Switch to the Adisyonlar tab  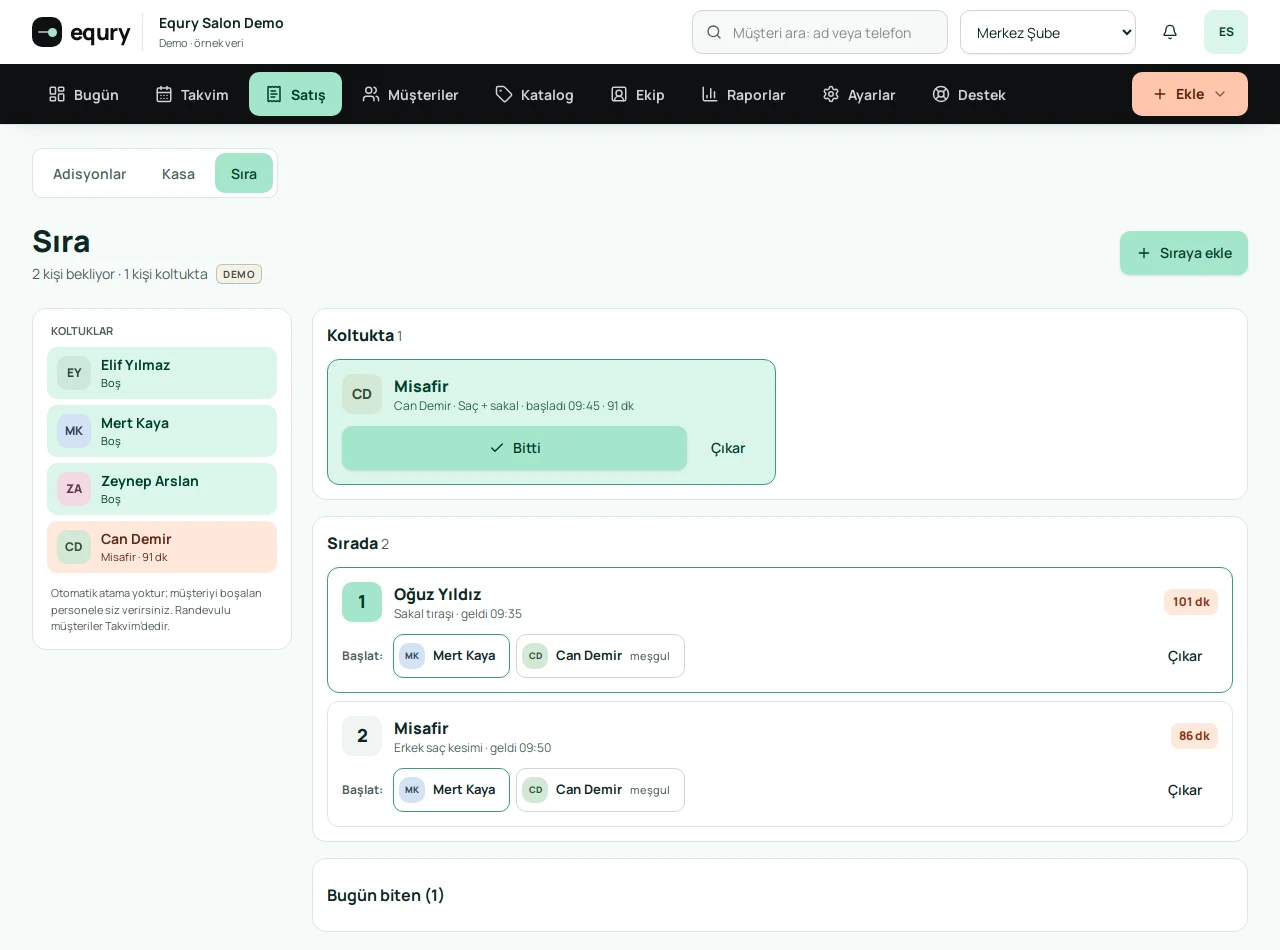tap(90, 173)
